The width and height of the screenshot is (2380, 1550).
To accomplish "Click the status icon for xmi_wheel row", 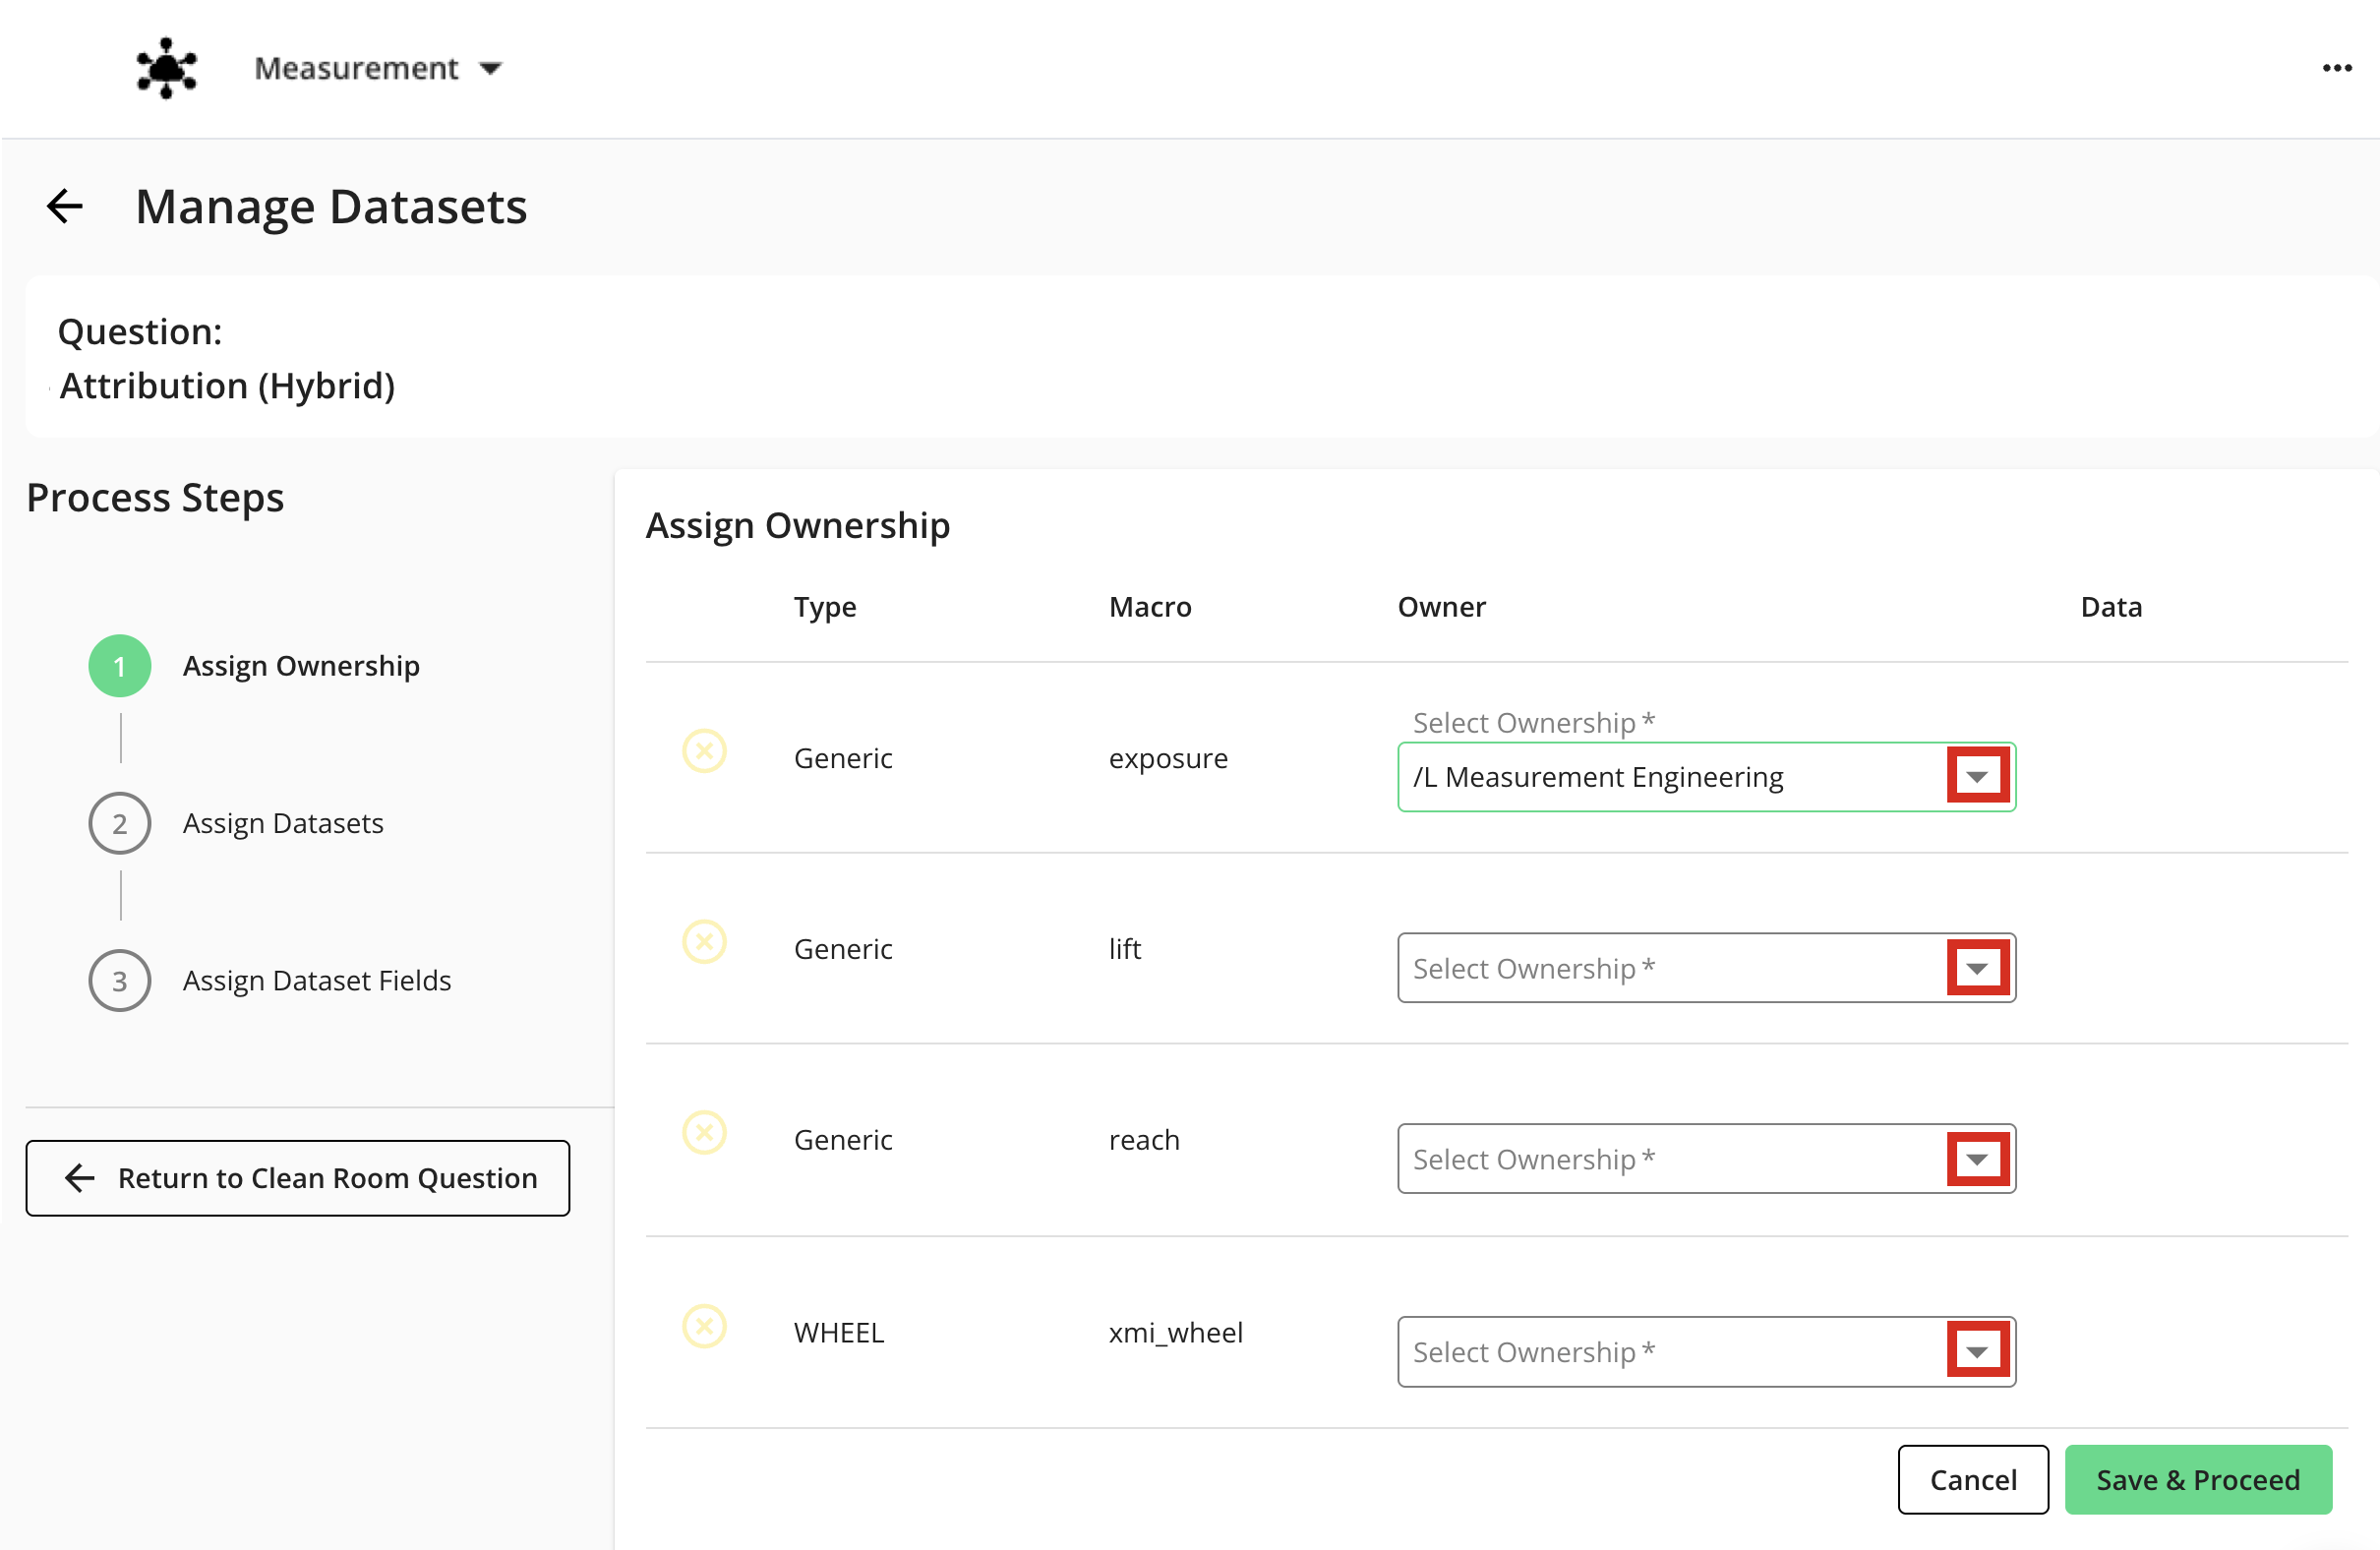I will [704, 1326].
